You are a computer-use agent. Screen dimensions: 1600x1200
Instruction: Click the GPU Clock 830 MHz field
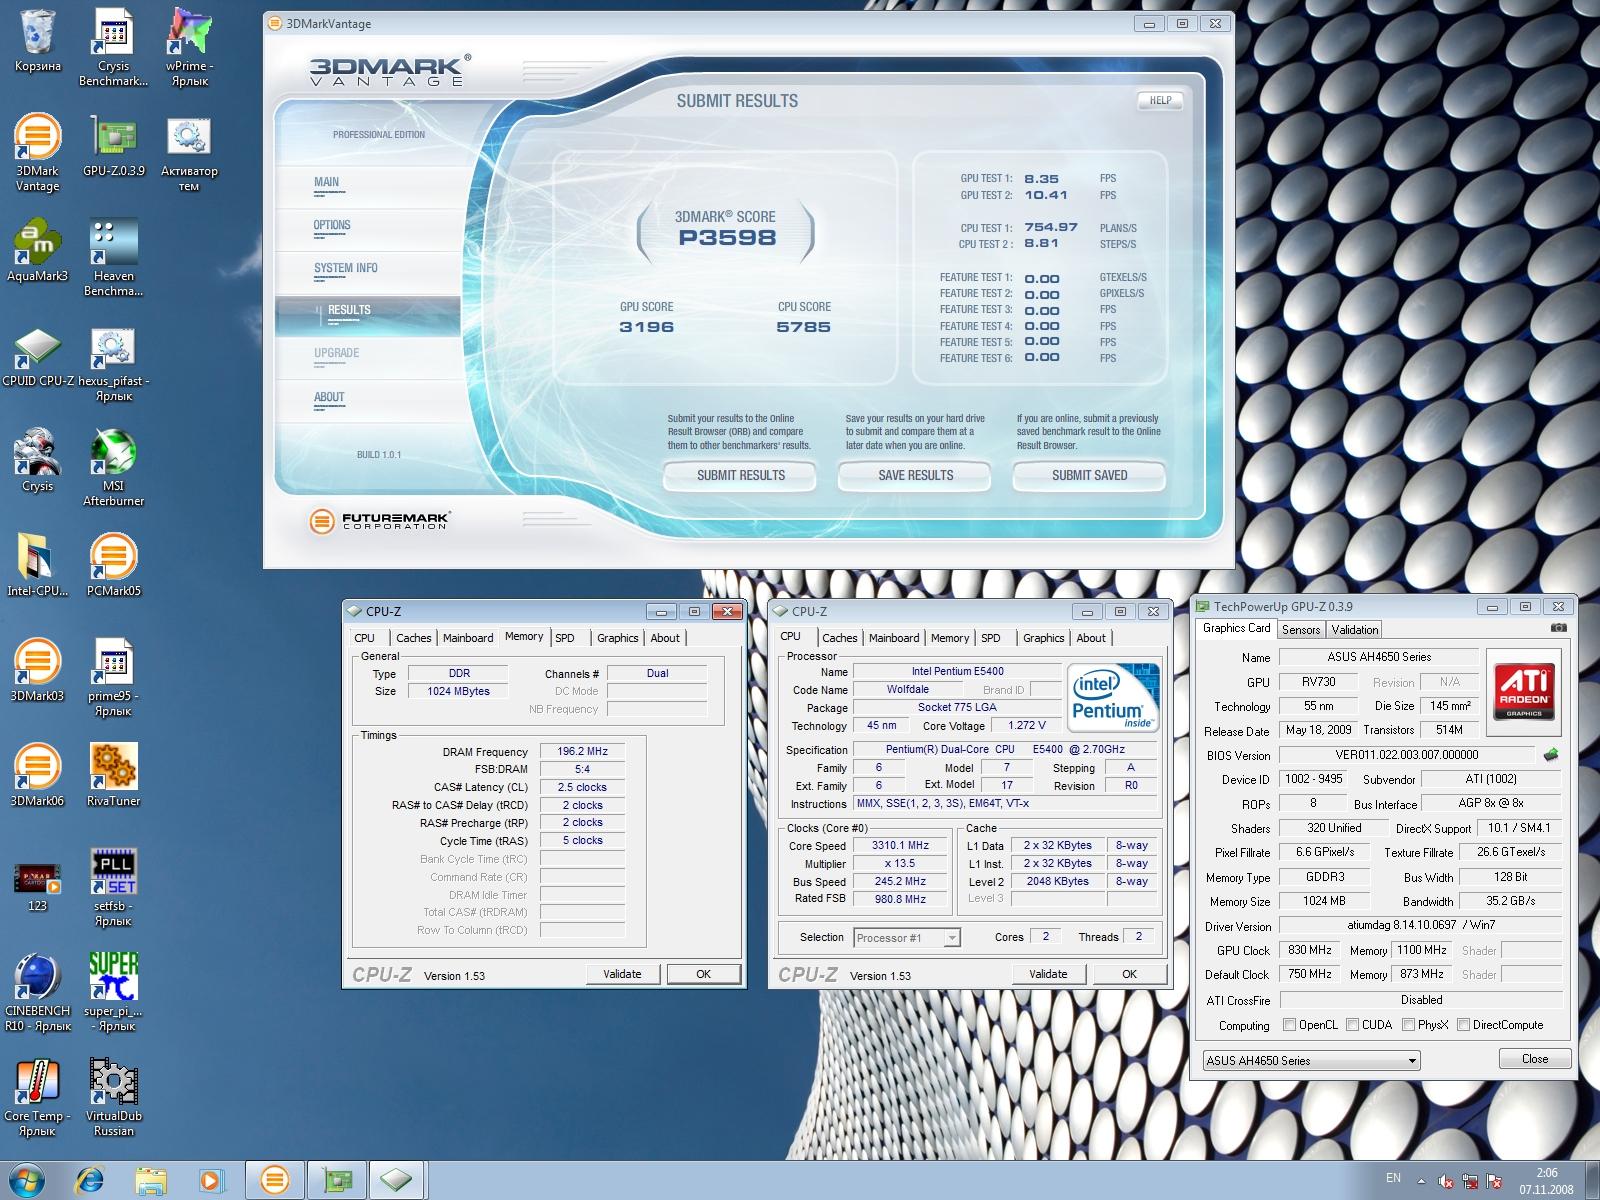click(x=1309, y=950)
